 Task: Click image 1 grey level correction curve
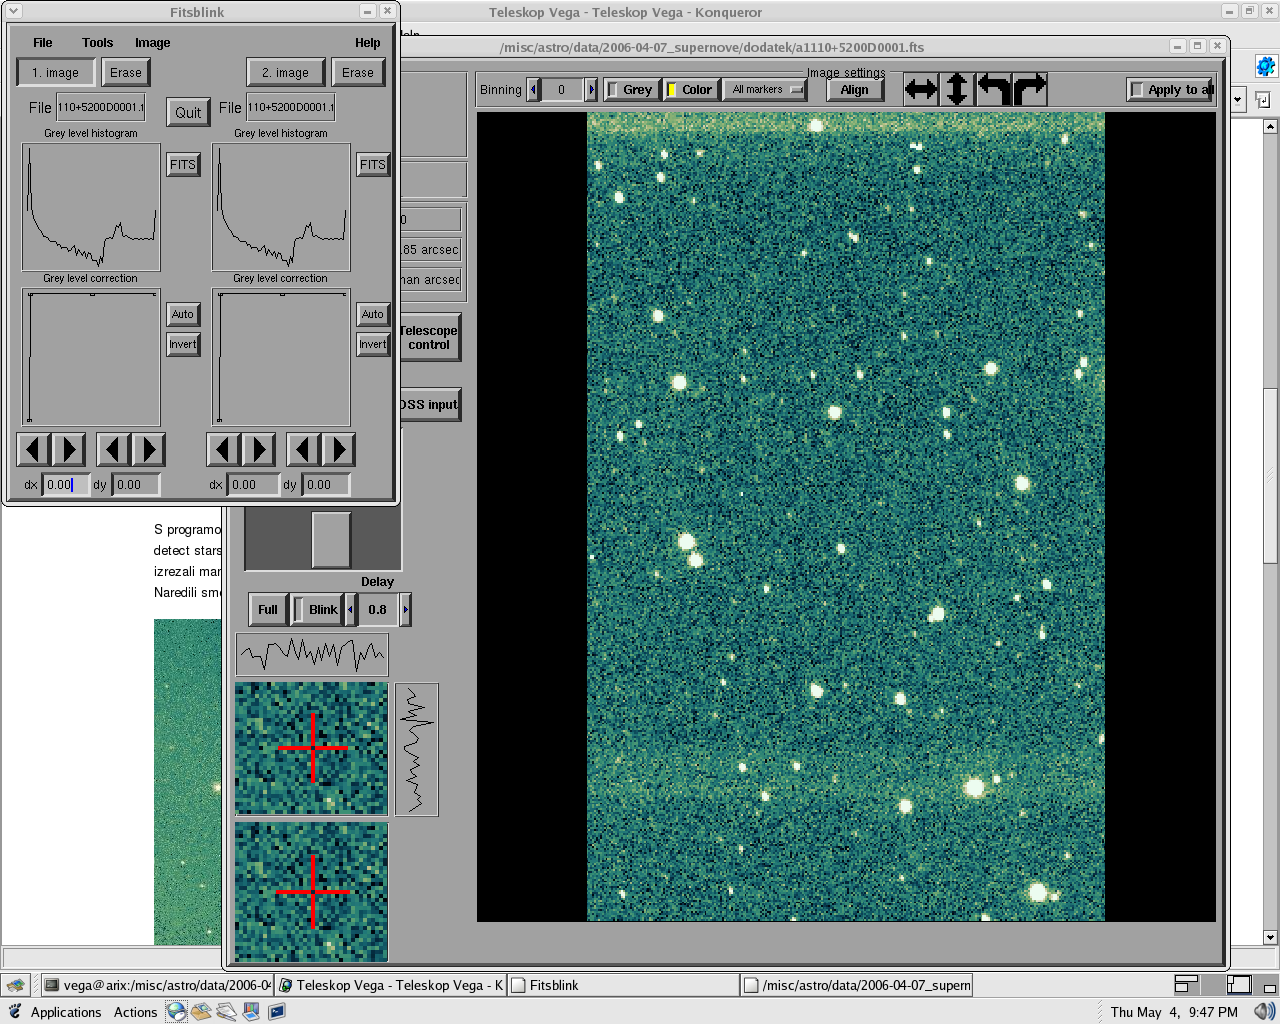(91, 358)
